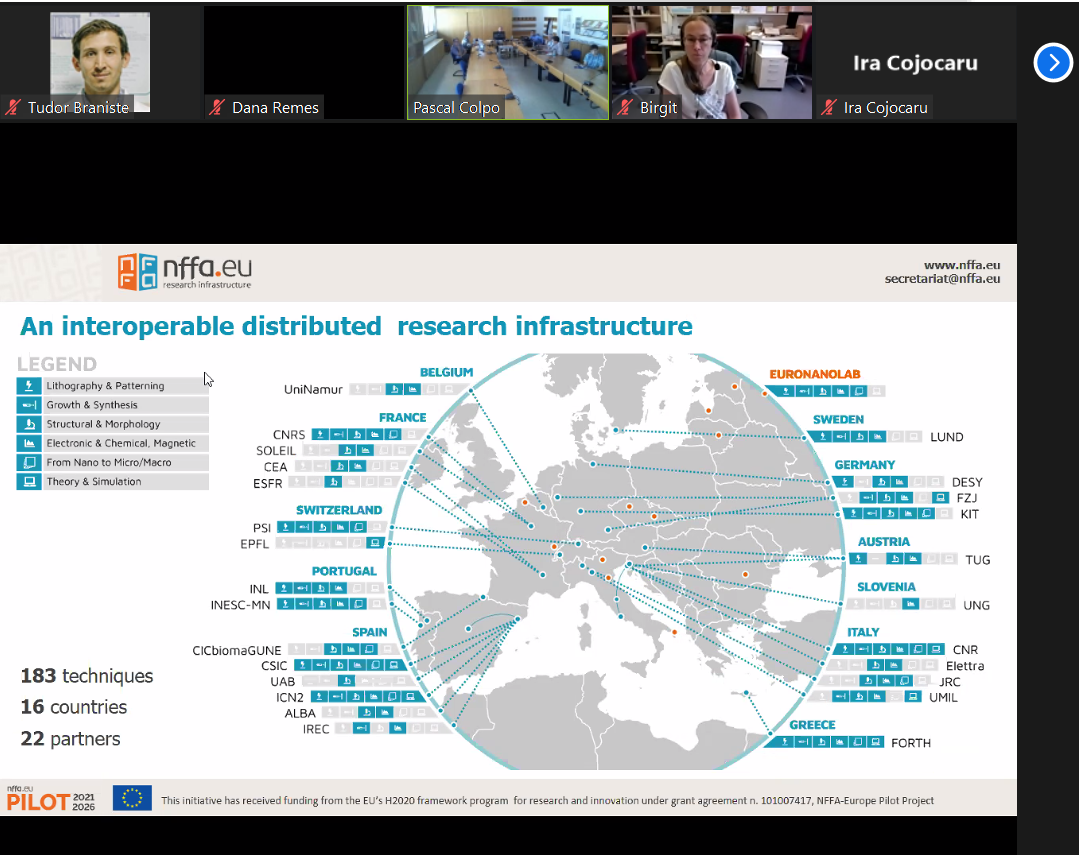Click the '22 partners' statistic text

pos(70,739)
